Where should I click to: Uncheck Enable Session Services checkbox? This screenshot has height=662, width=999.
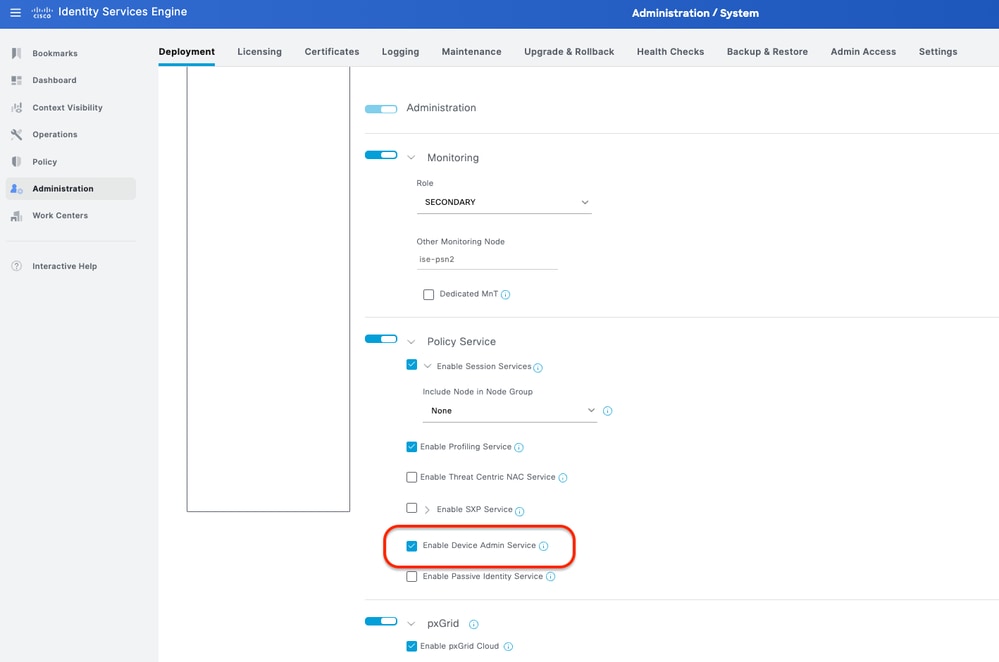tap(412, 365)
